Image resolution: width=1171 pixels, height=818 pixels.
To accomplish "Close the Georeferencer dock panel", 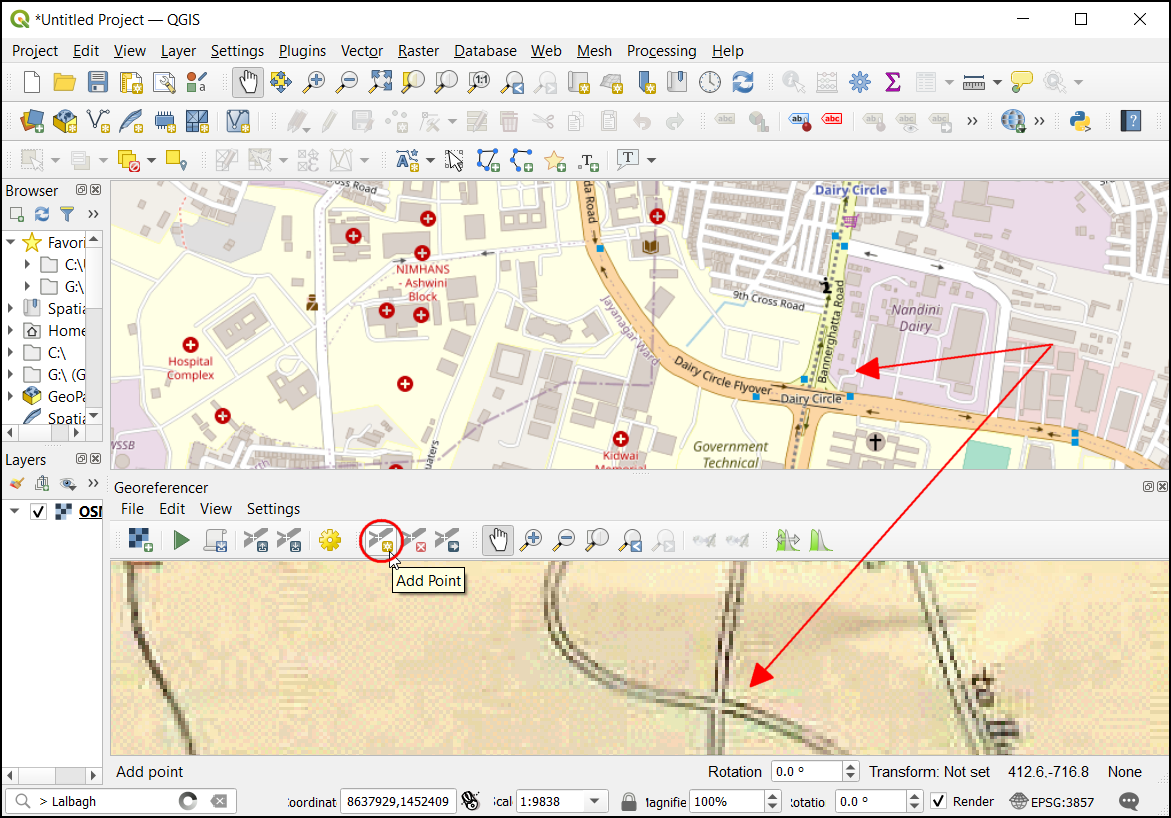I will [x=1162, y=487].
